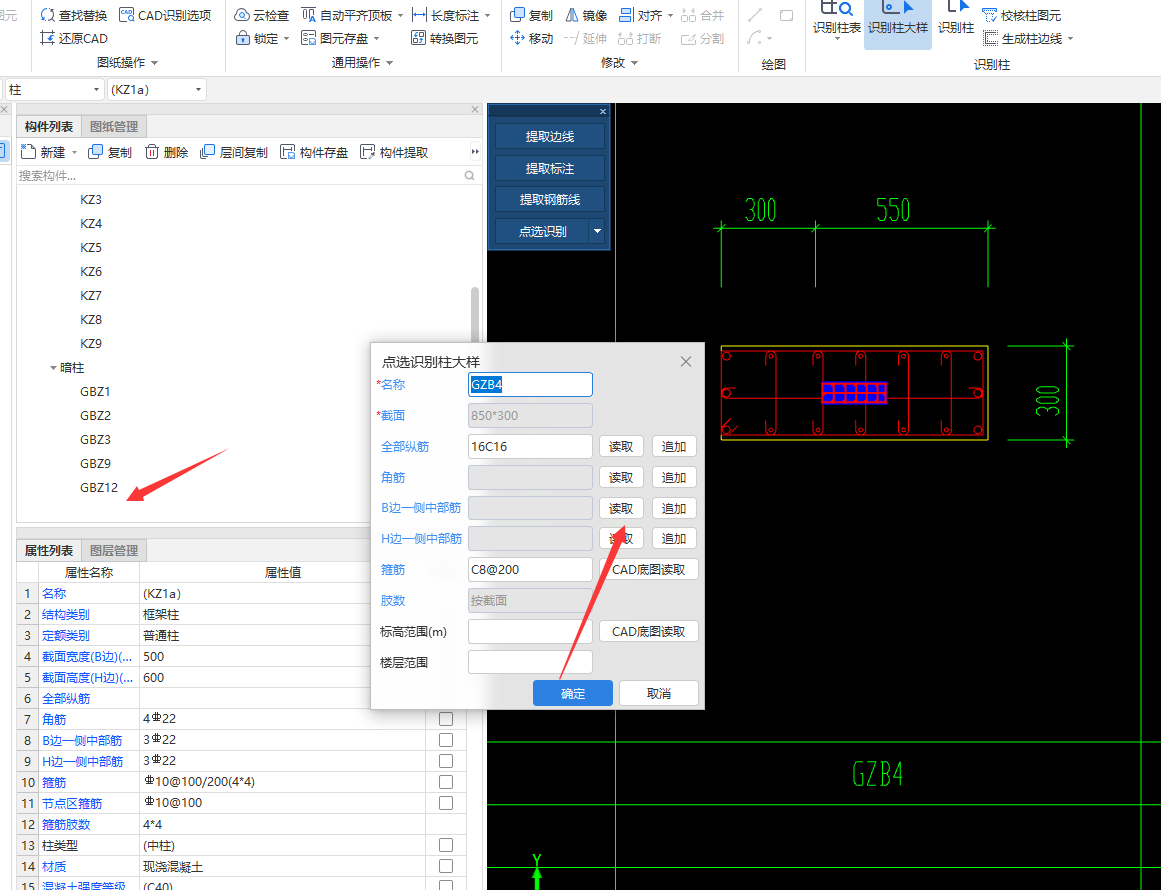Tick the checkbox for H边一侧中部筋 row
Image resolution: width=1161 pixels, height=890 pixels.
click(446, 760)
